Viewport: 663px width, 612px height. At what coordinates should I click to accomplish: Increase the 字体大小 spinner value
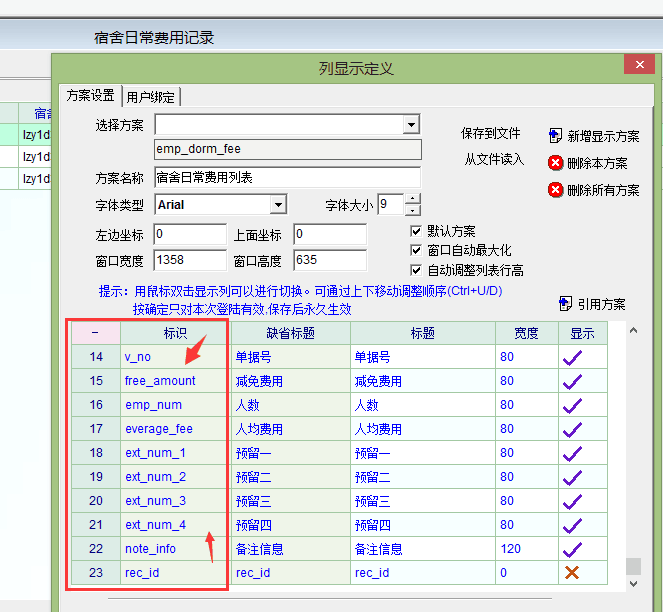pyautogui.click(x=413, y=200)
